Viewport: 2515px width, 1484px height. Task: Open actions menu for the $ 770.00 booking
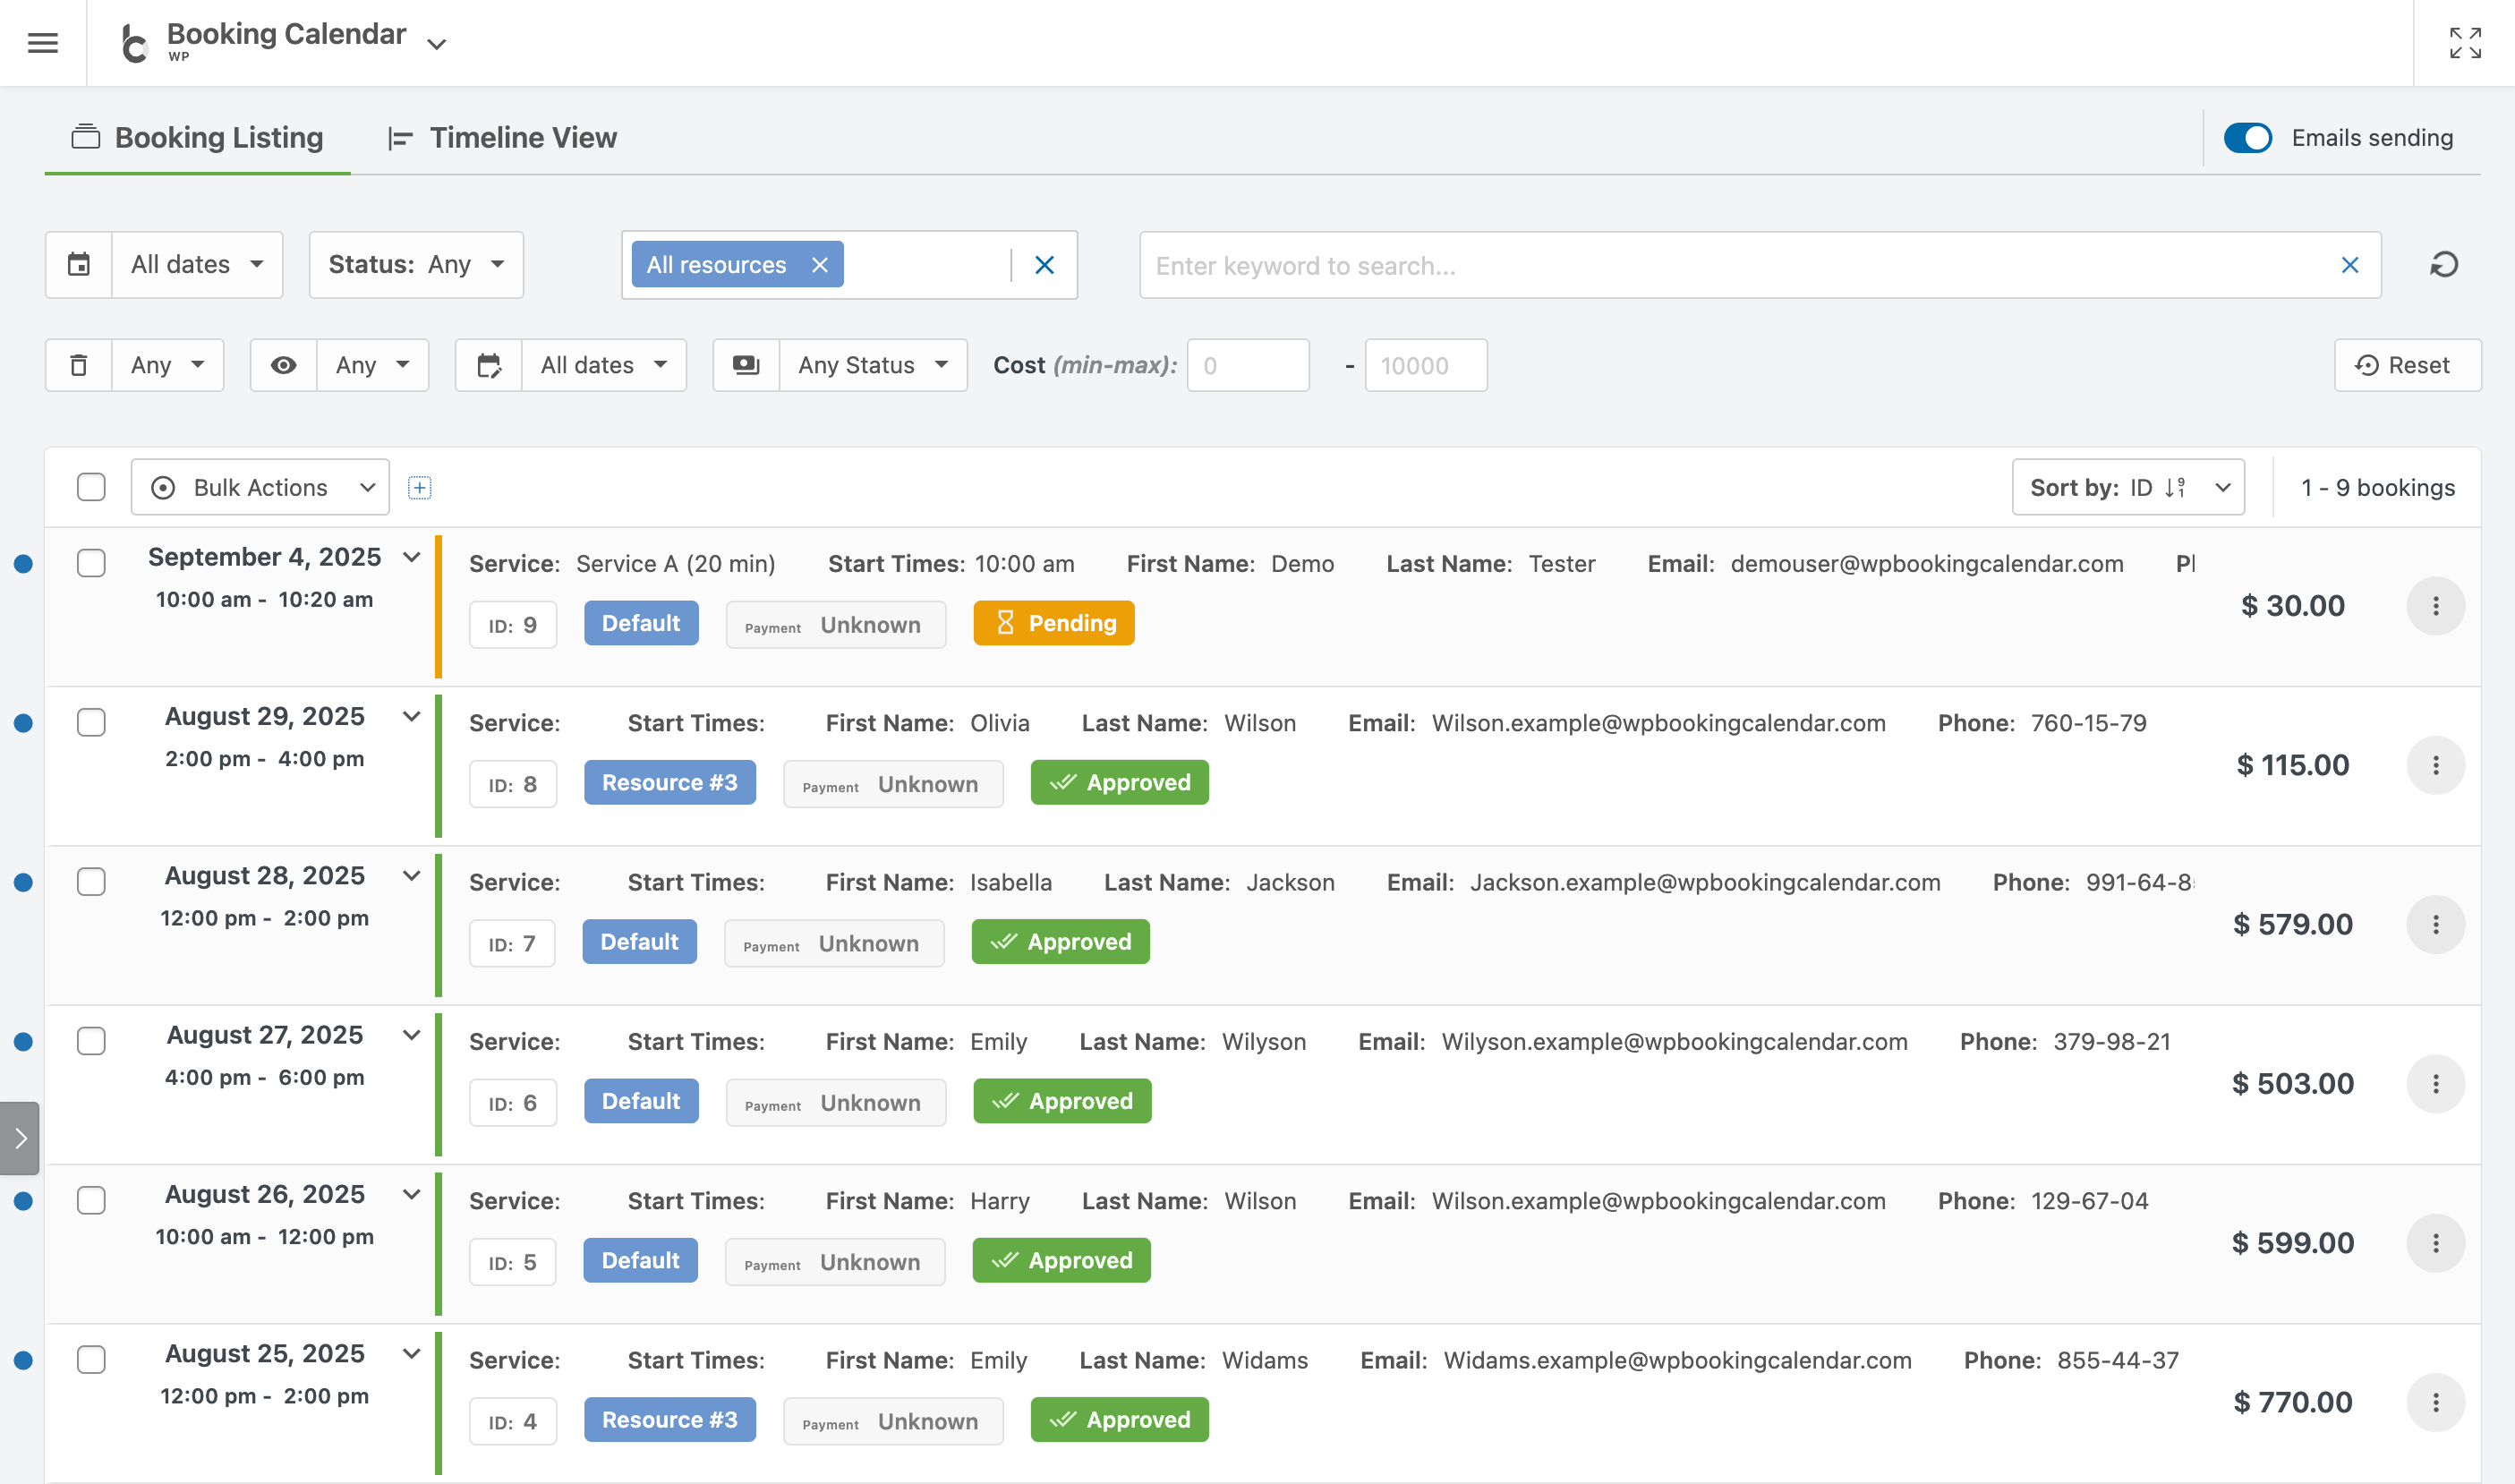point(2435,1402)
